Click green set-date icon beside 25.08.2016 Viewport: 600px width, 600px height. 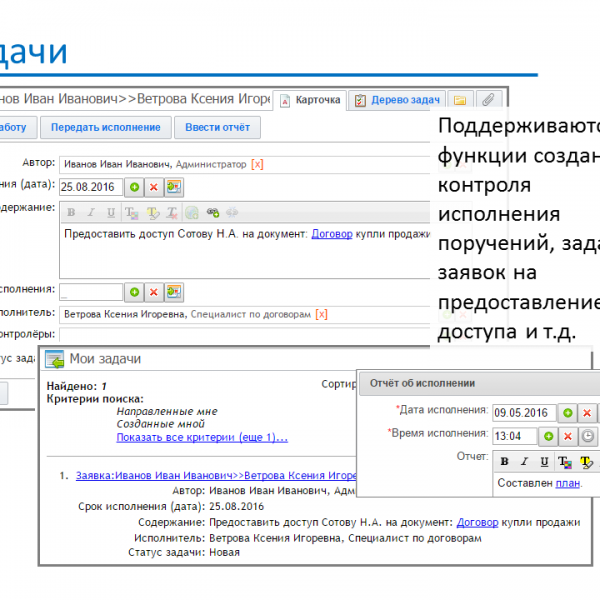[134, 187]
